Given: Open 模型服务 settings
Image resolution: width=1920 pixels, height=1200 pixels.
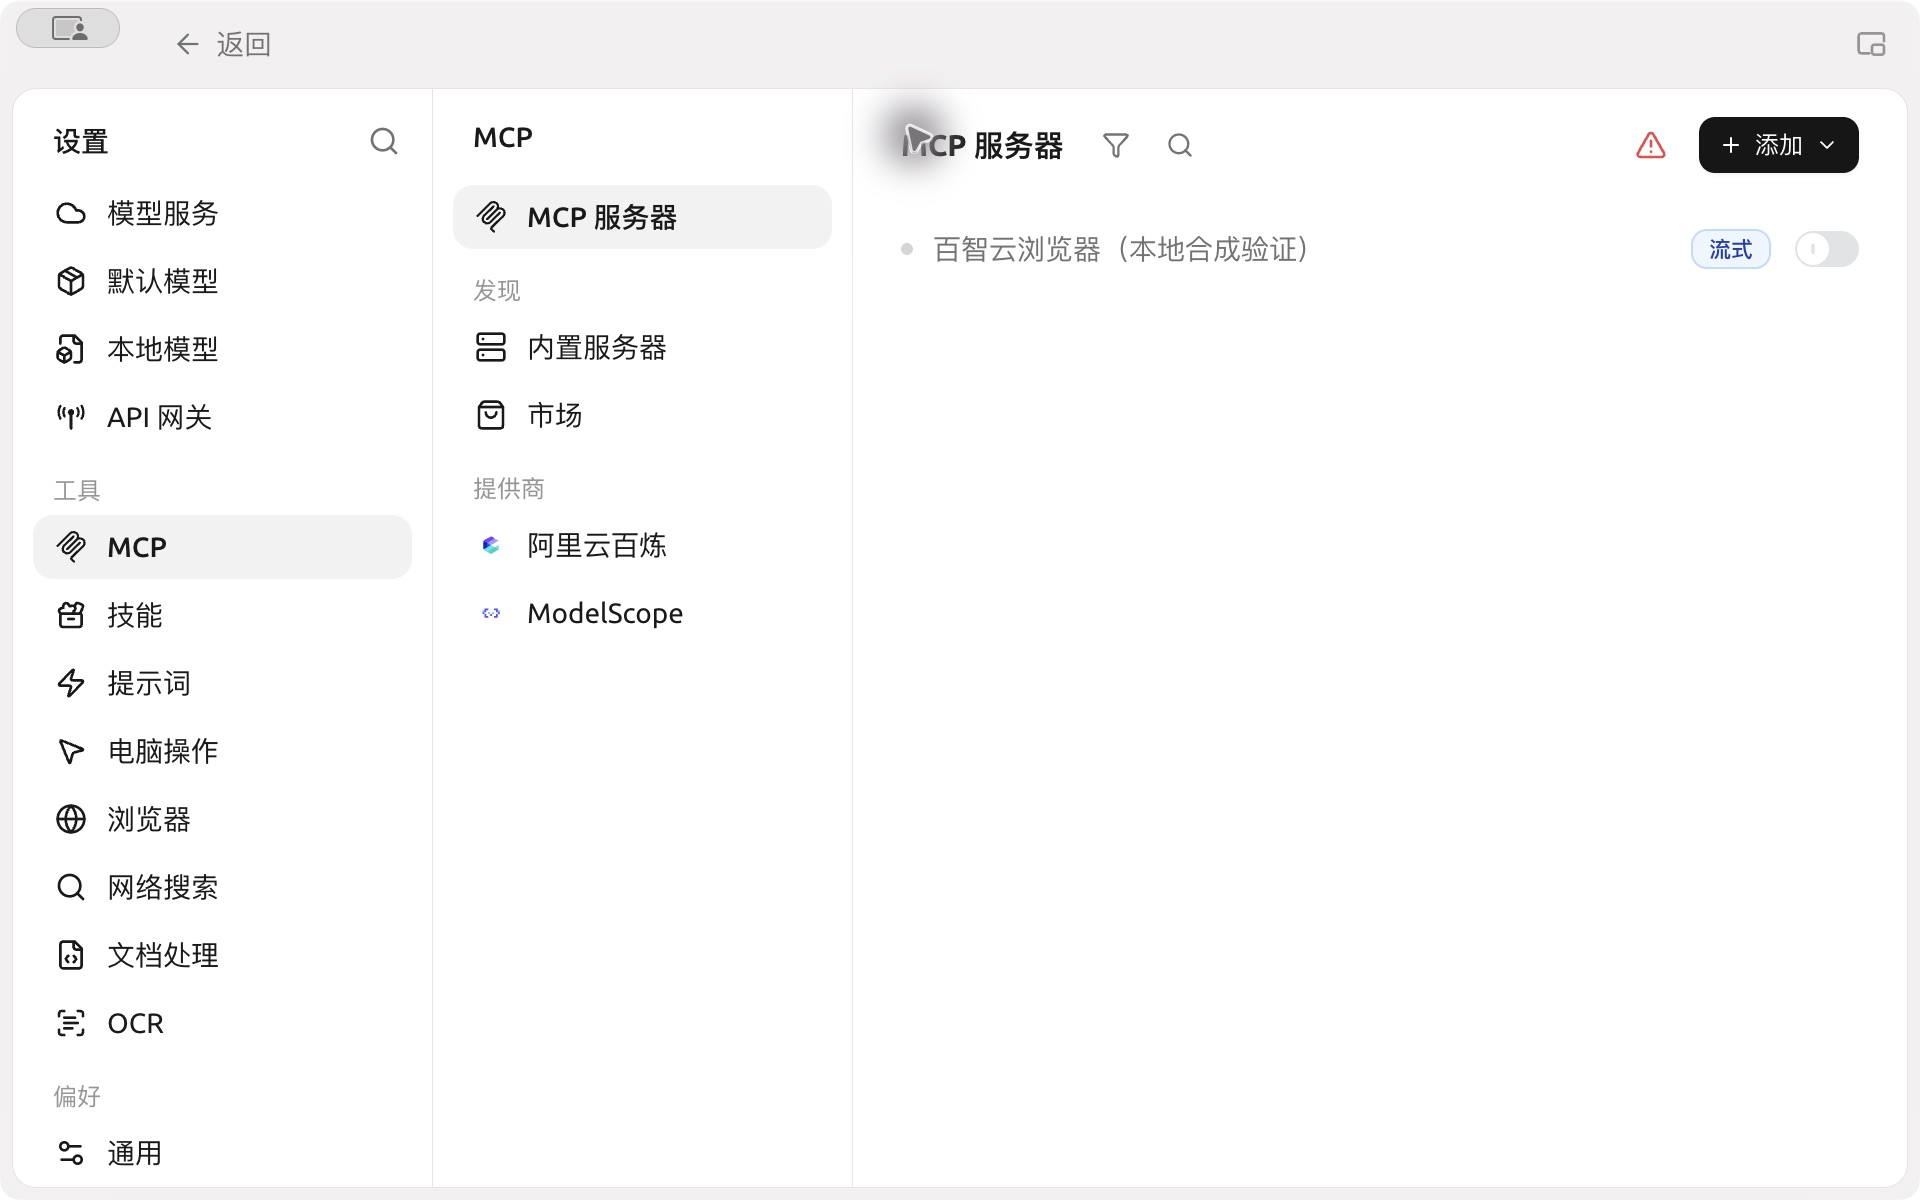Looking at the screenshot, I should [222, 213].
